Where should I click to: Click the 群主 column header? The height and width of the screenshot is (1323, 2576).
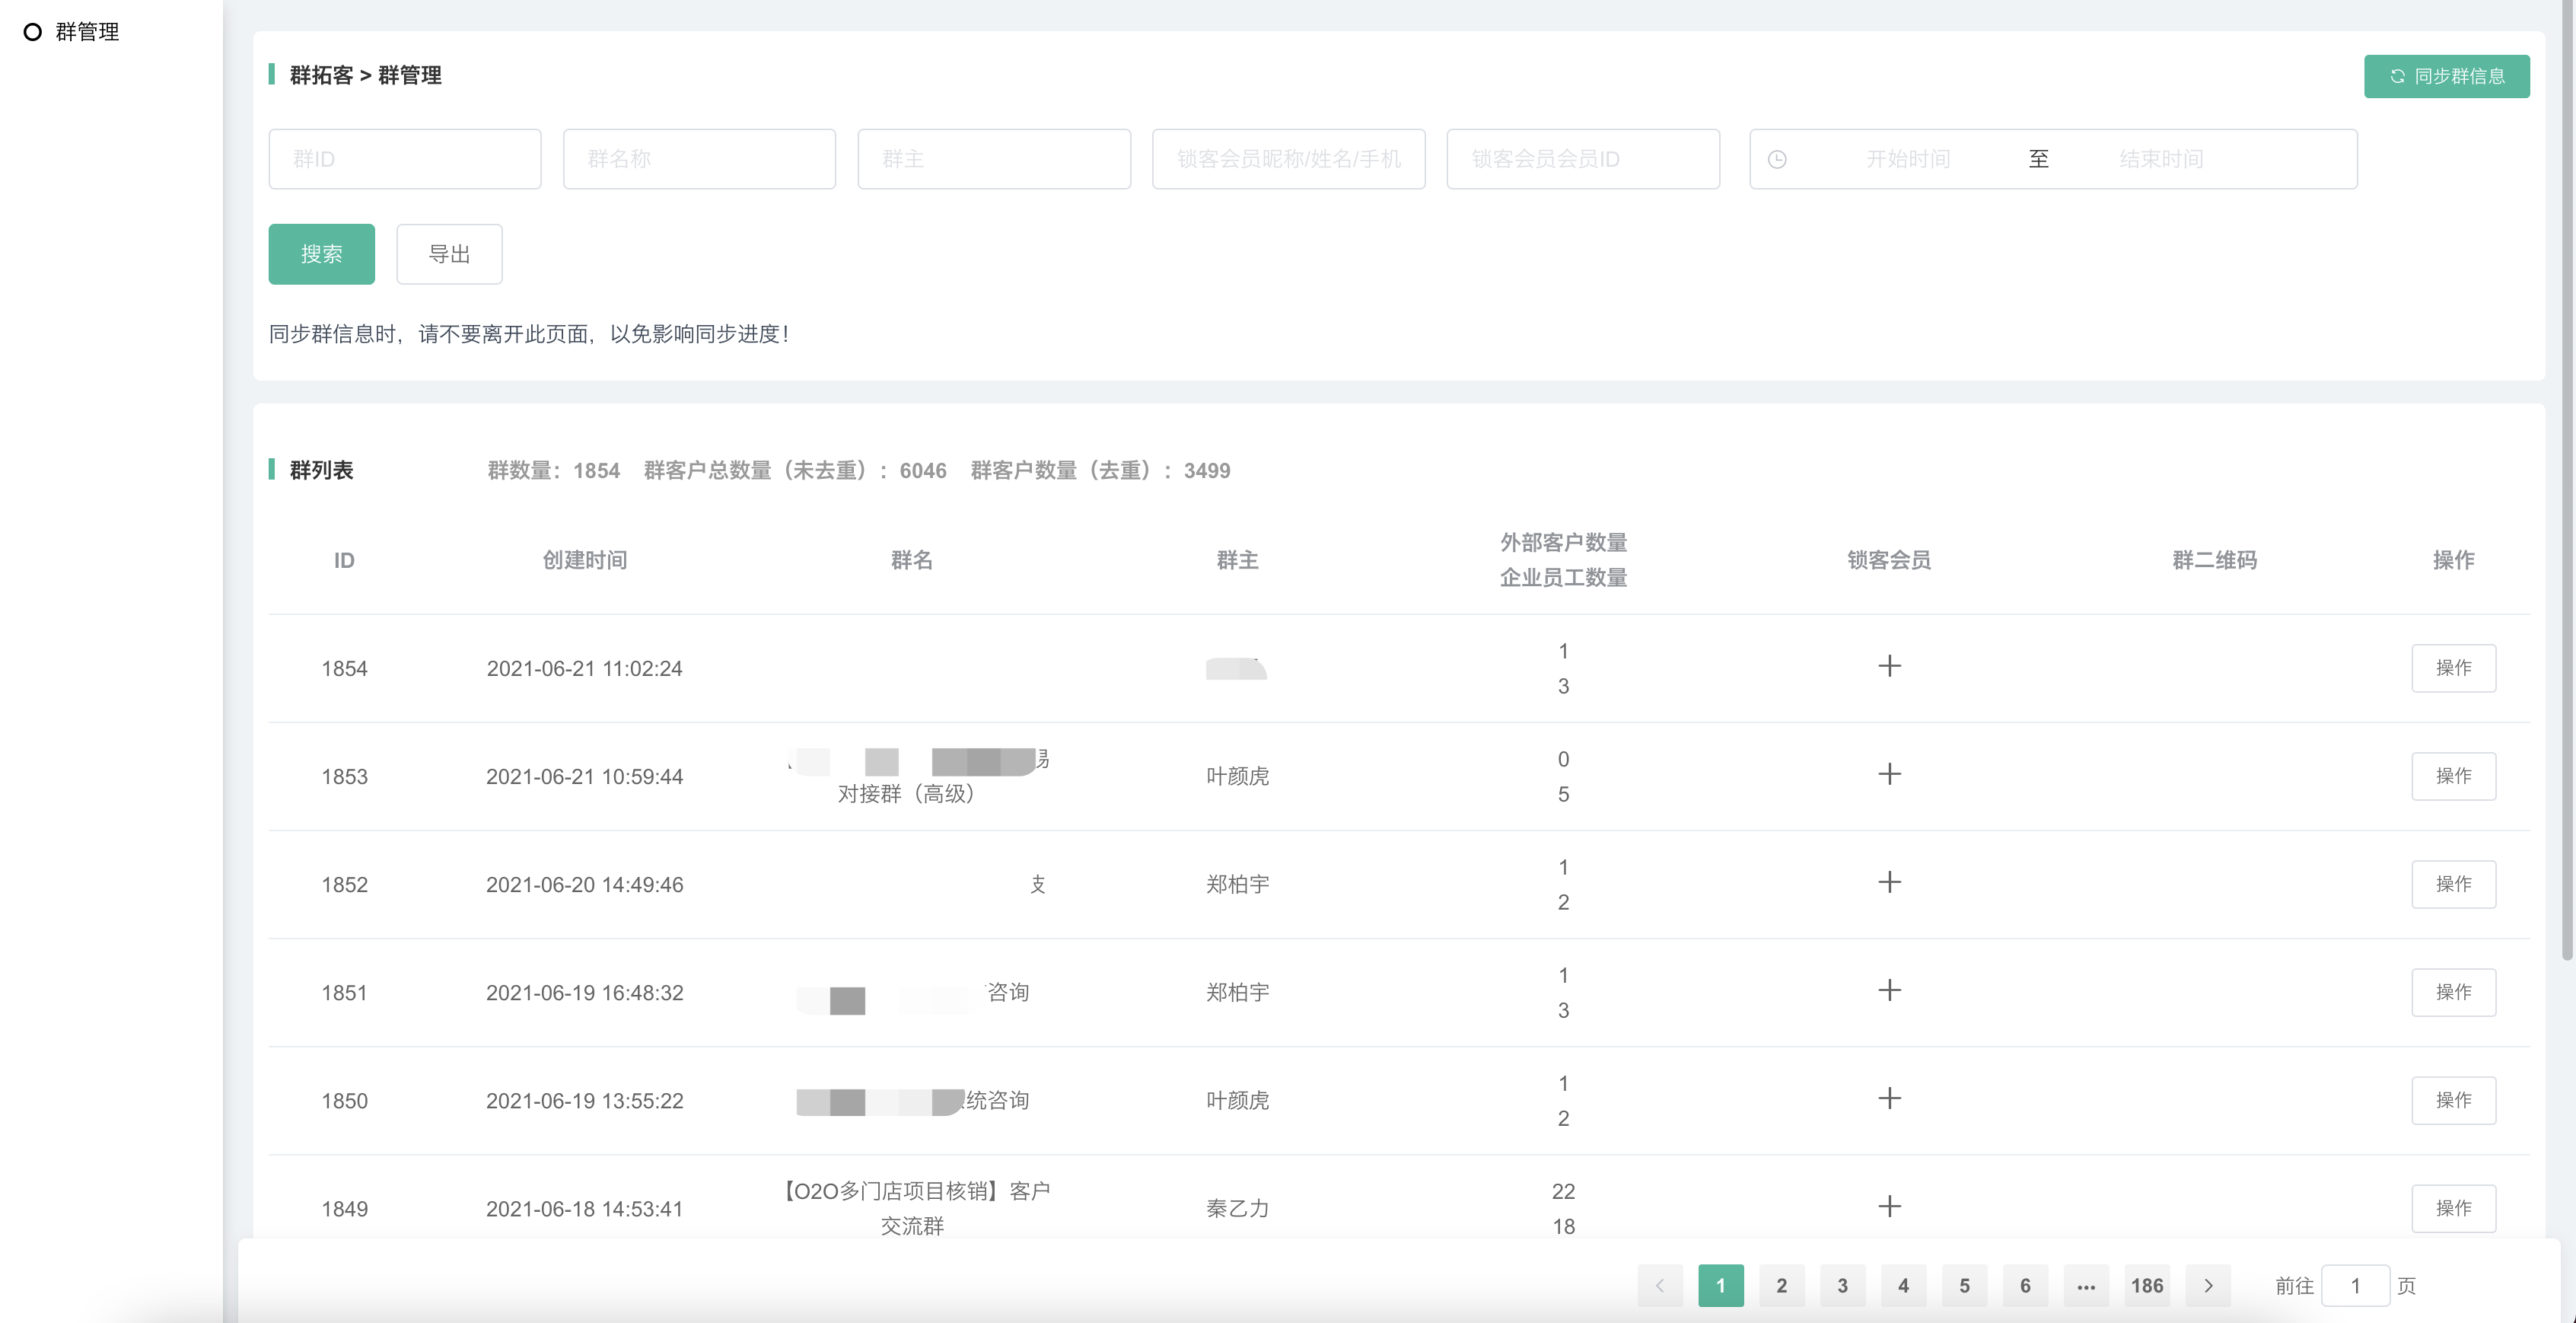1237,560
